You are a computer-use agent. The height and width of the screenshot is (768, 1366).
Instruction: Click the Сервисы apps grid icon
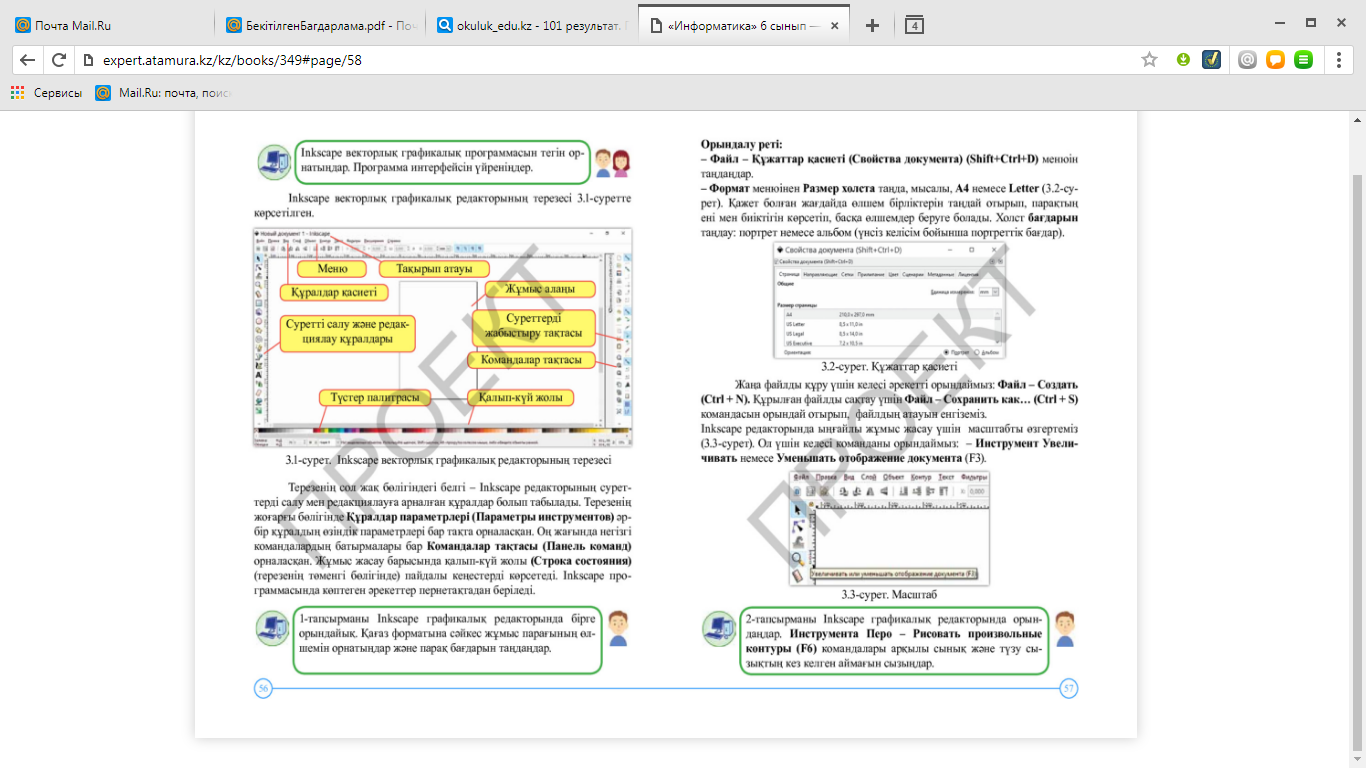point(17,93)
